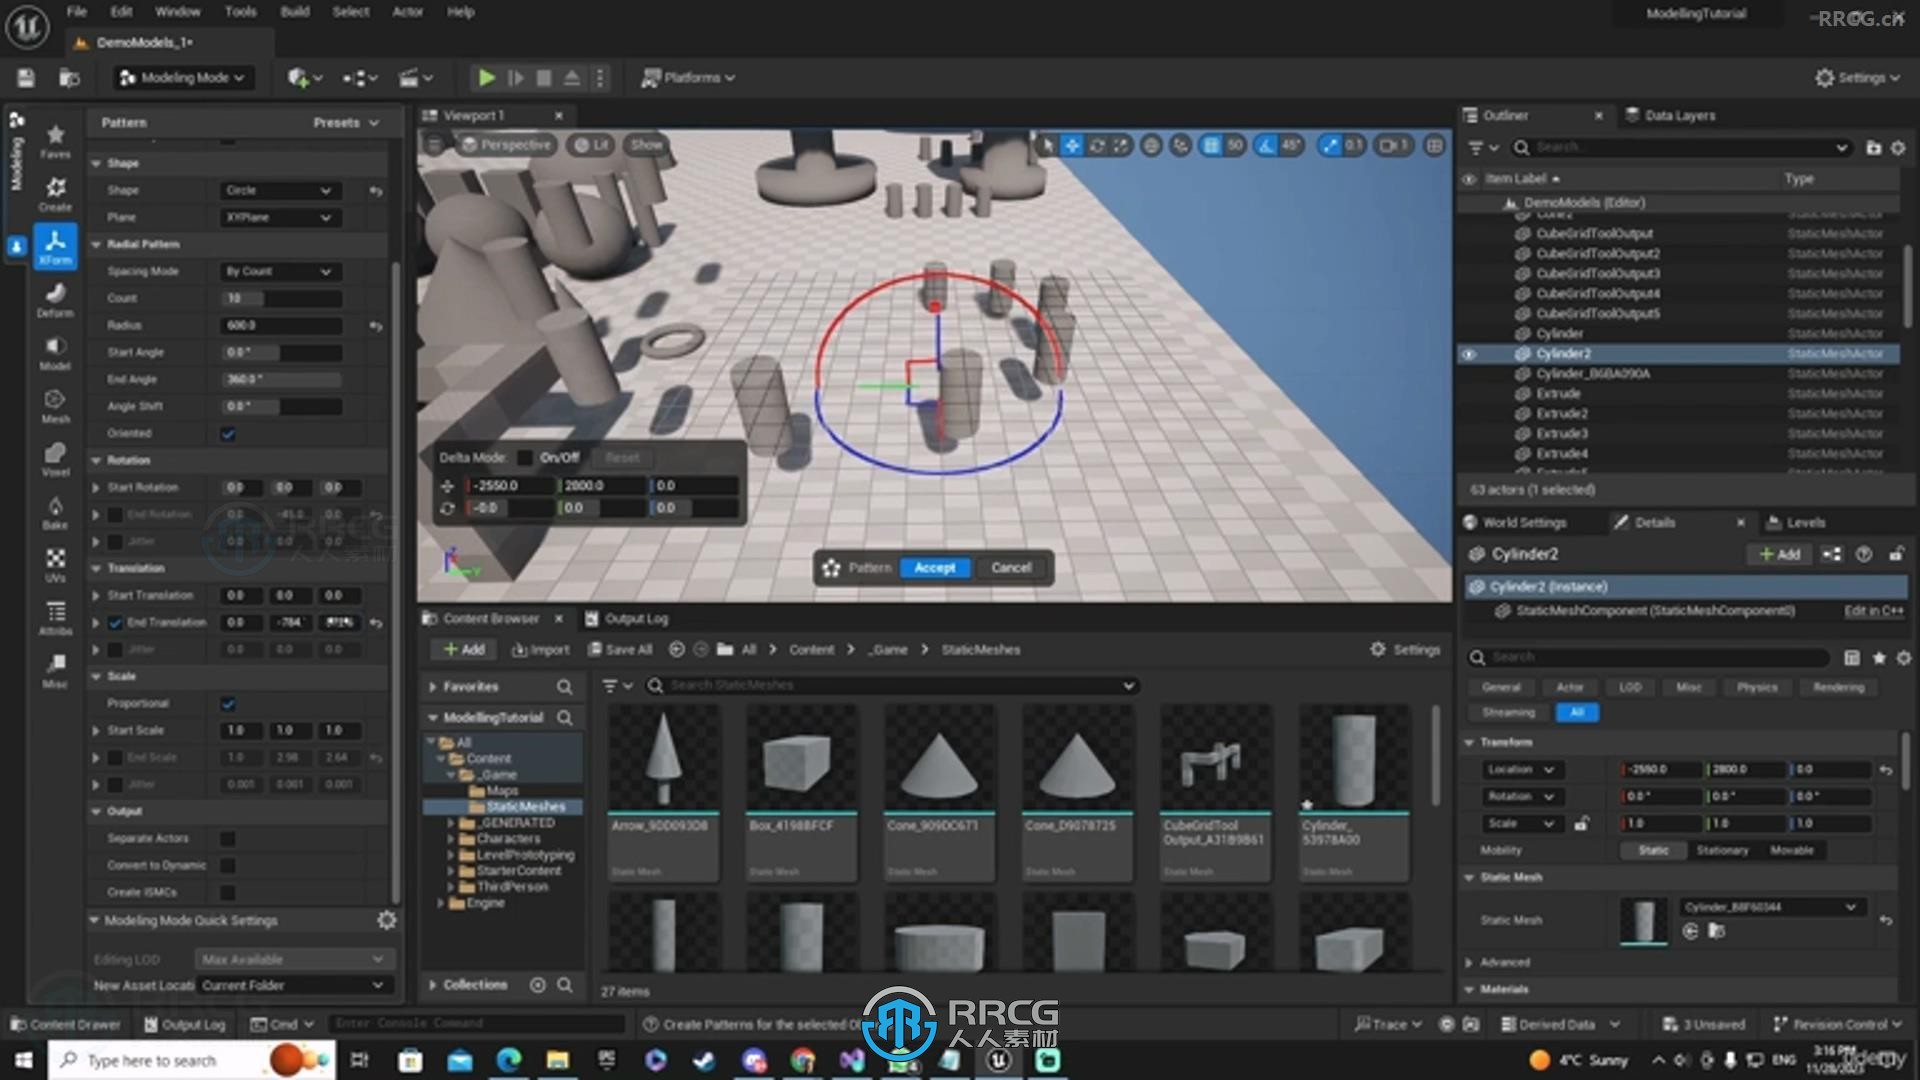Click Add button in Content Browser

[464, 650]
